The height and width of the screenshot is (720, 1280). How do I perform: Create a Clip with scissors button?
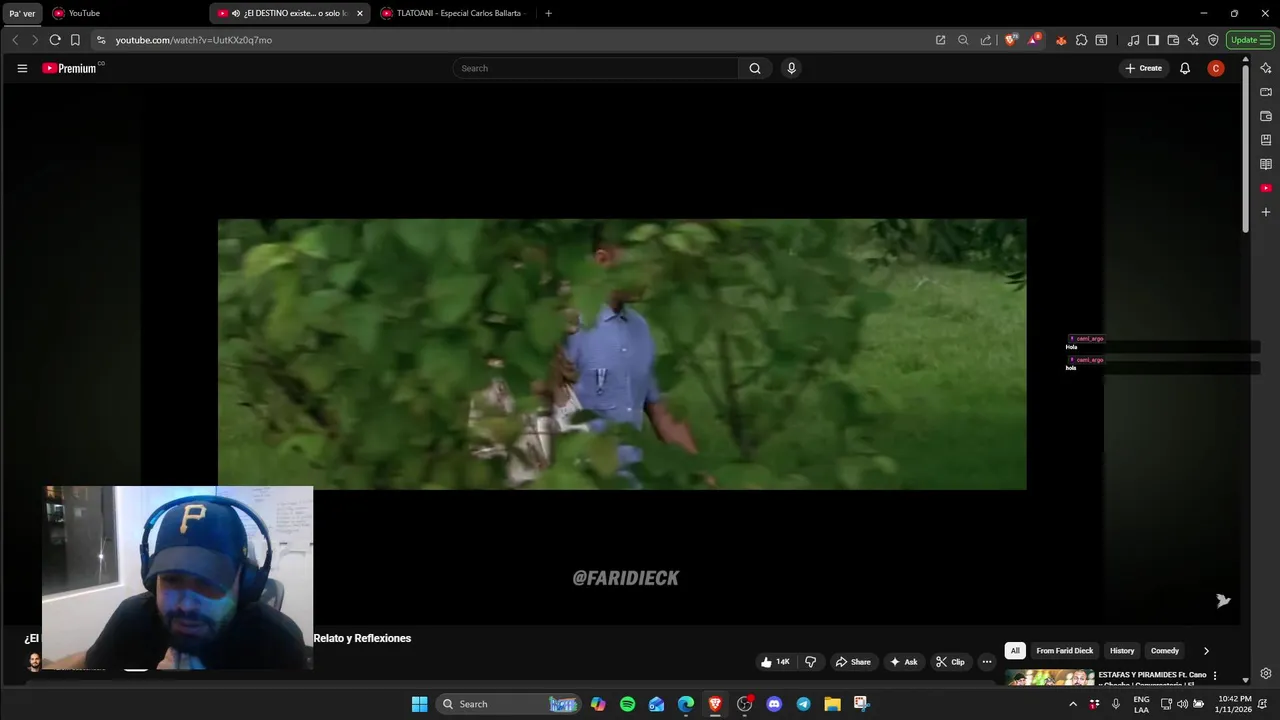(950, 662)
